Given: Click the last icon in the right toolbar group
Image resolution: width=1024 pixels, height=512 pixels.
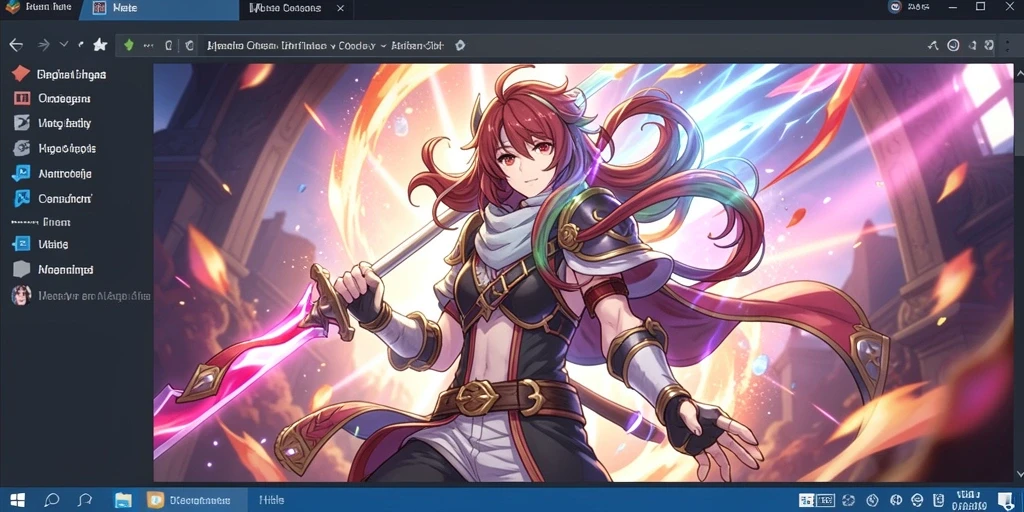Looking at the screenshot, I should click(990, 45).
